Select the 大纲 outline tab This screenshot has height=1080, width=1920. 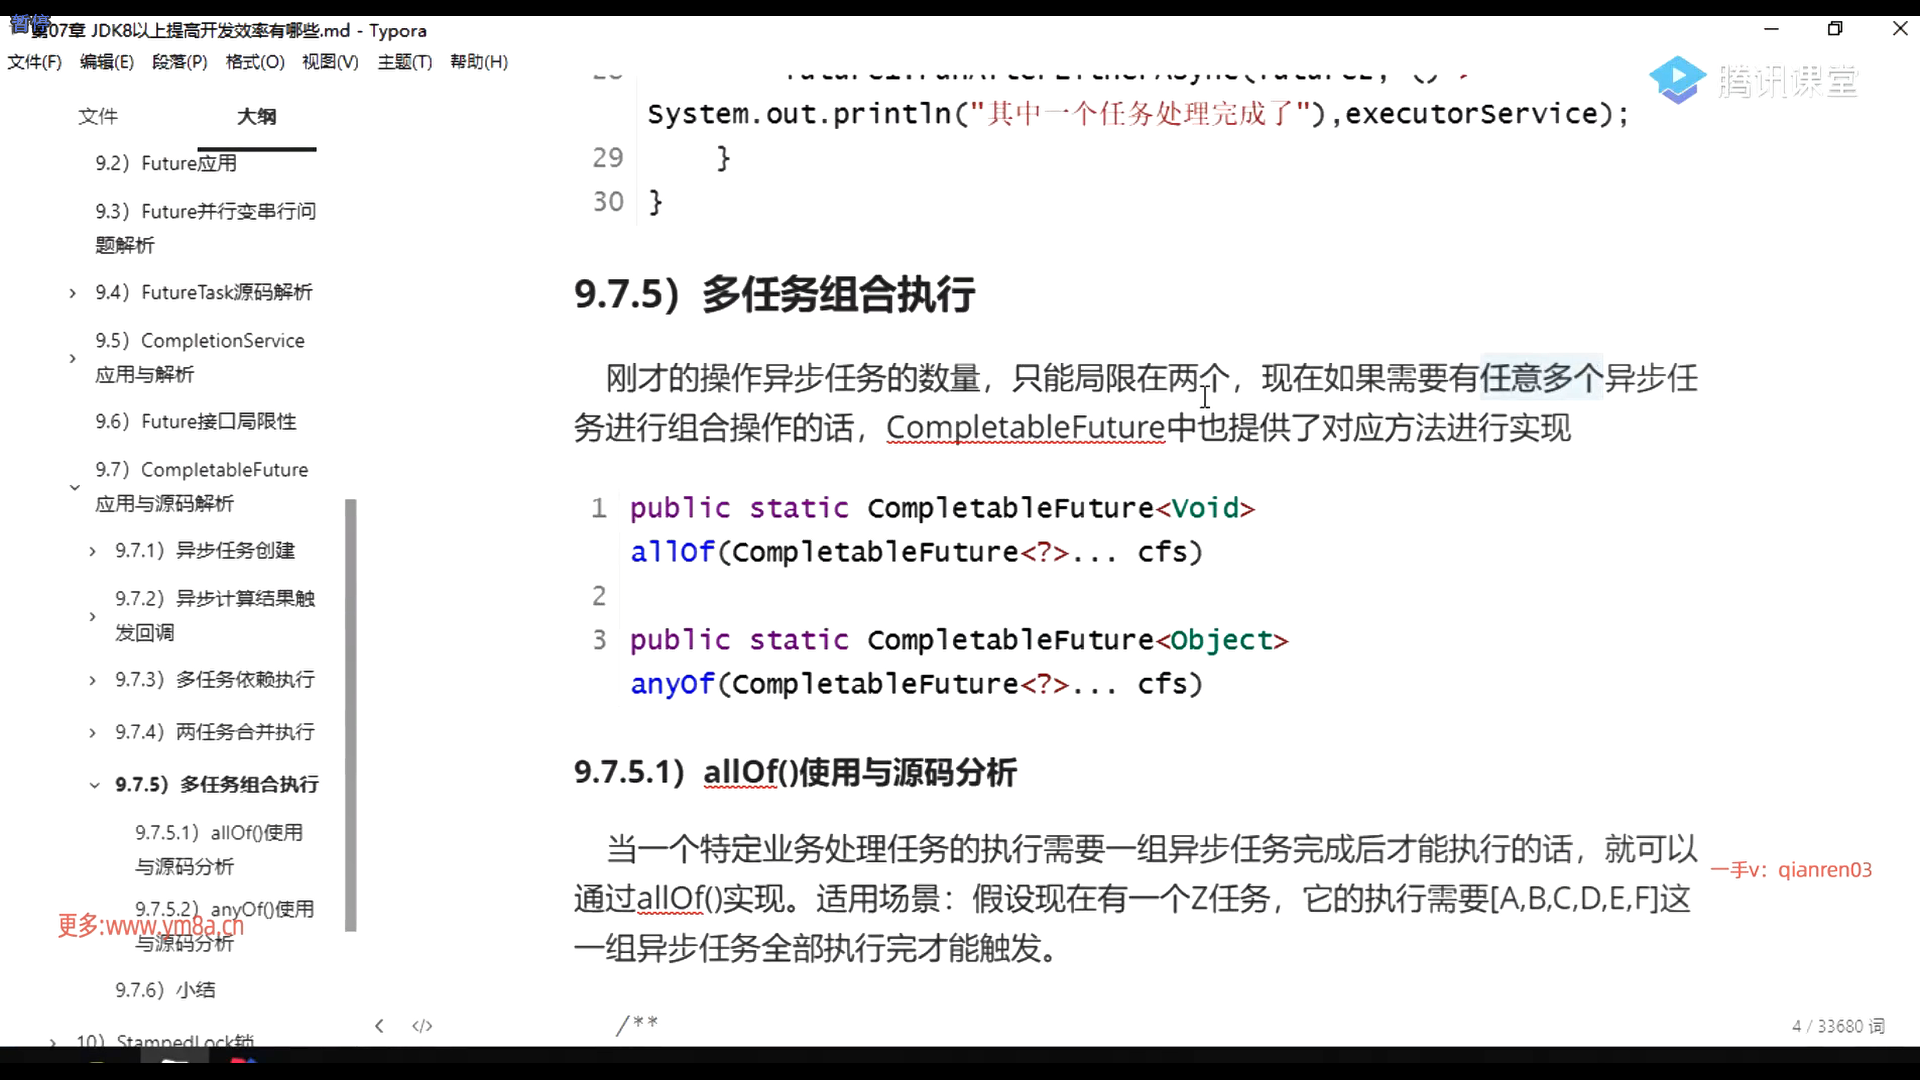click(x=256, y=116)
